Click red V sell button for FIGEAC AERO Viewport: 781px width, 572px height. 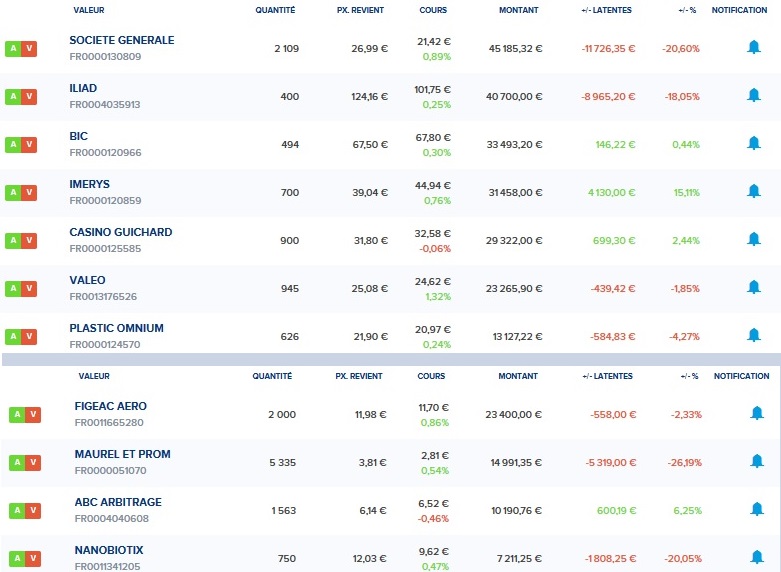(x=33, y=415)
